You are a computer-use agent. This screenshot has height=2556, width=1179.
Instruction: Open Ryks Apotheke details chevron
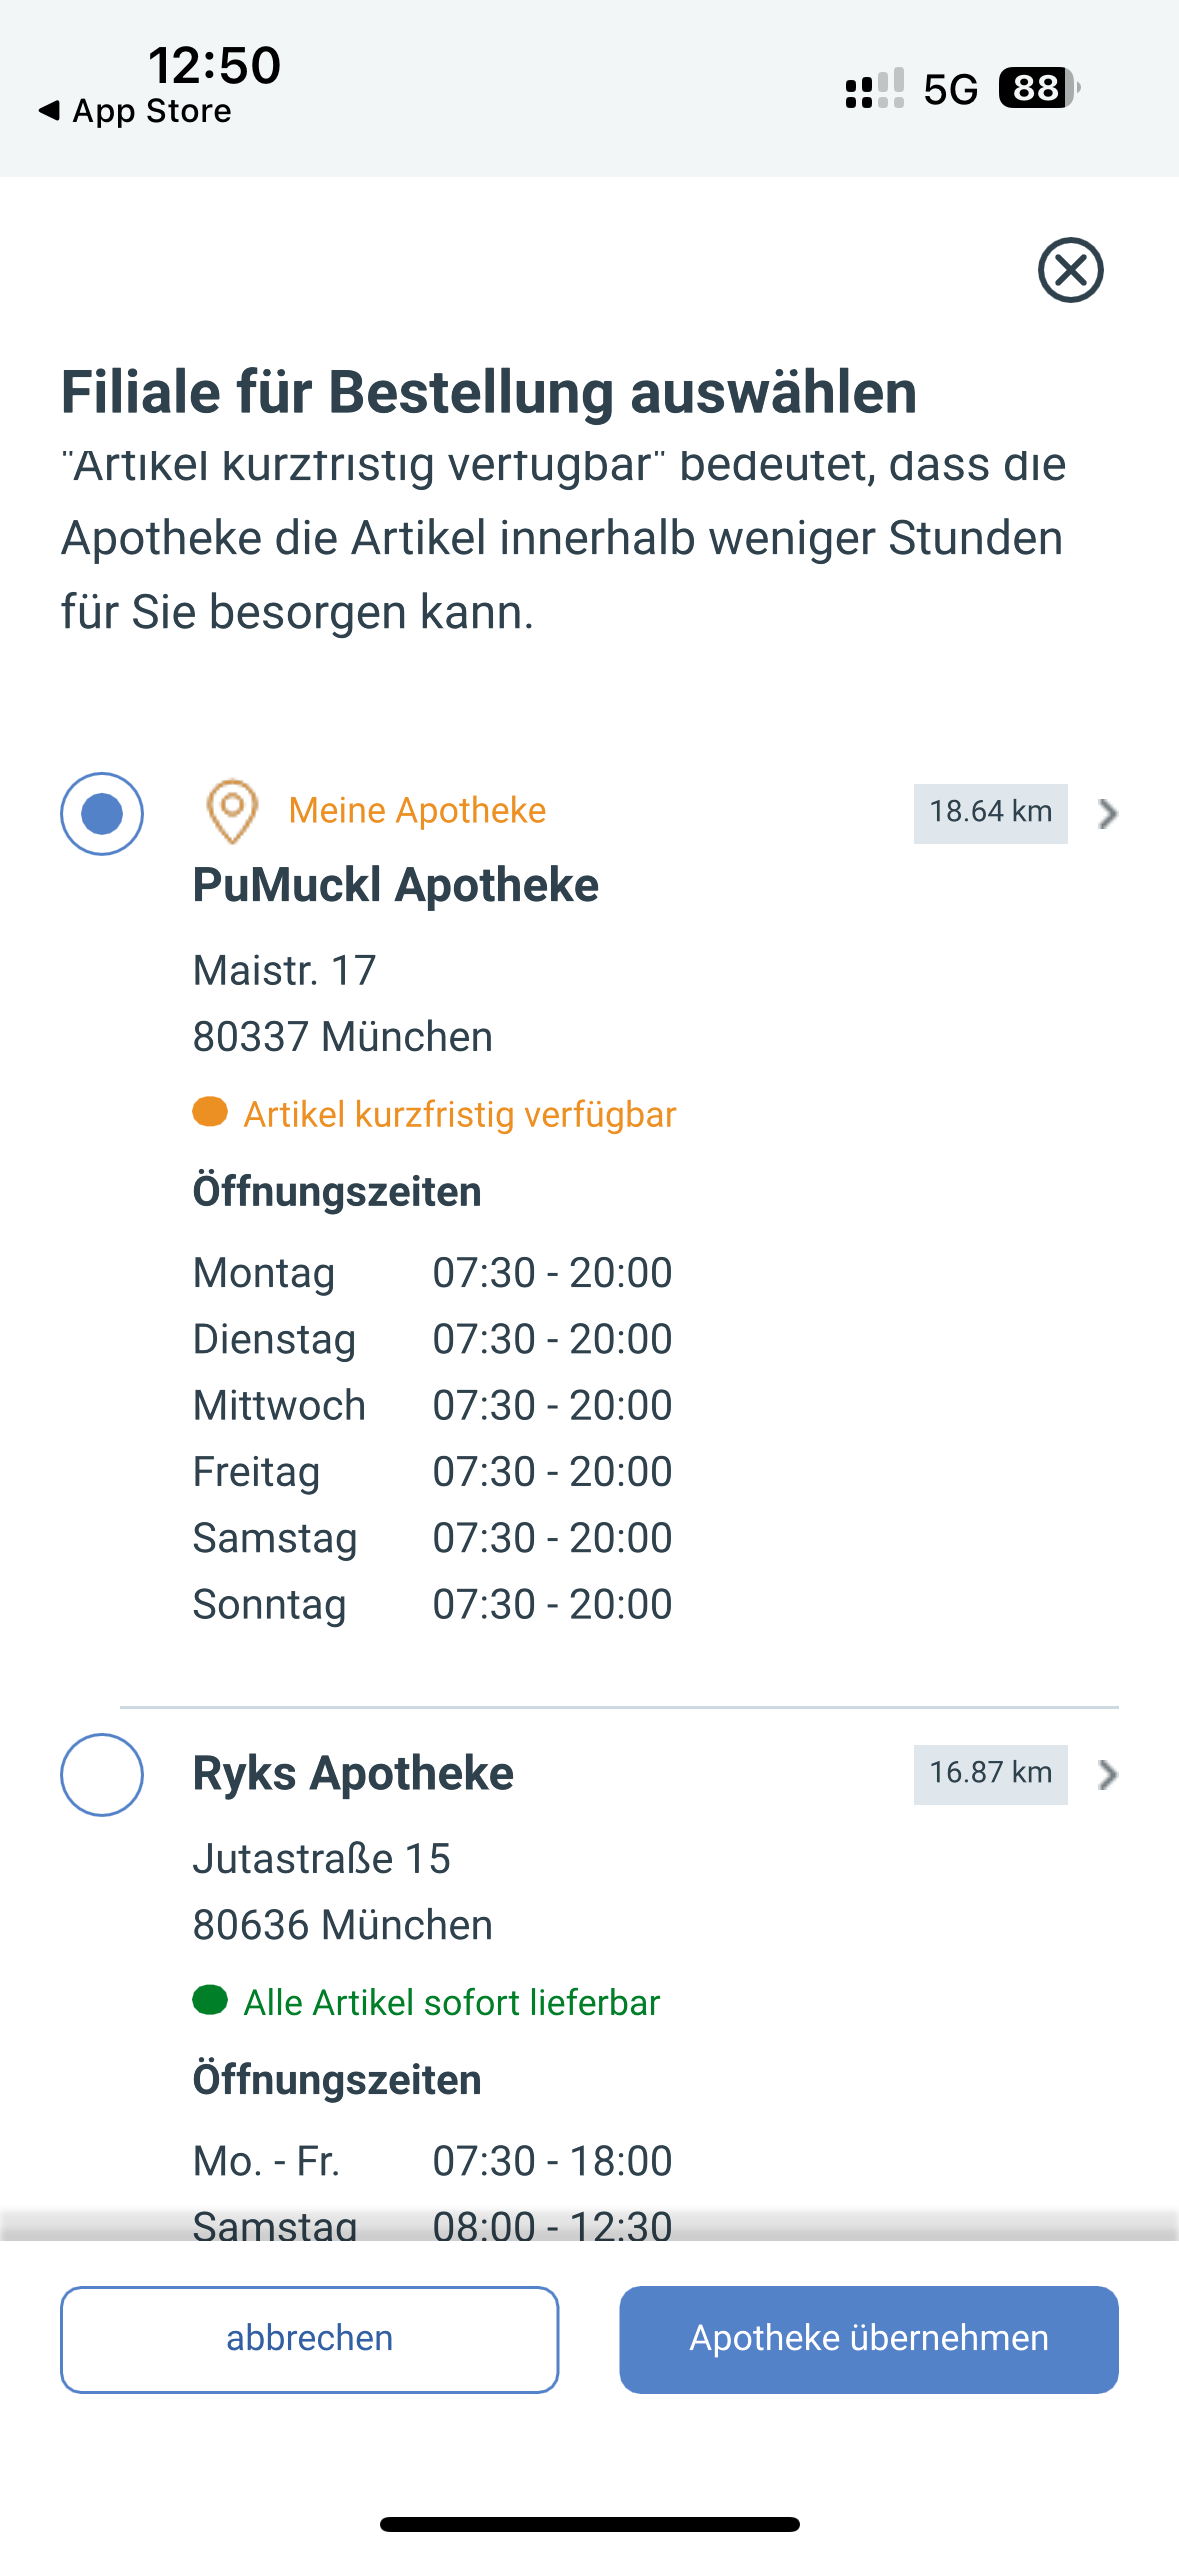1107,1775
